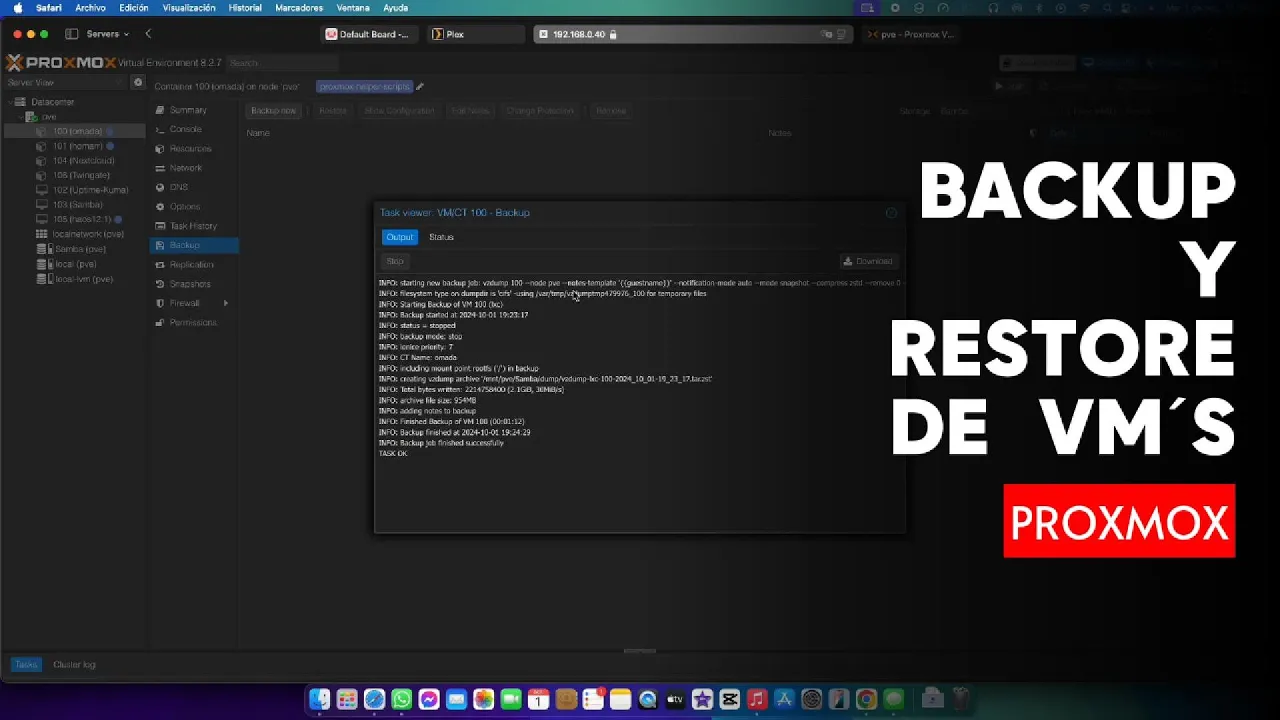The image size is (1280, 720).
Task: Switch to the Output tab in Task viewer
Action: [x=399, y=237]
